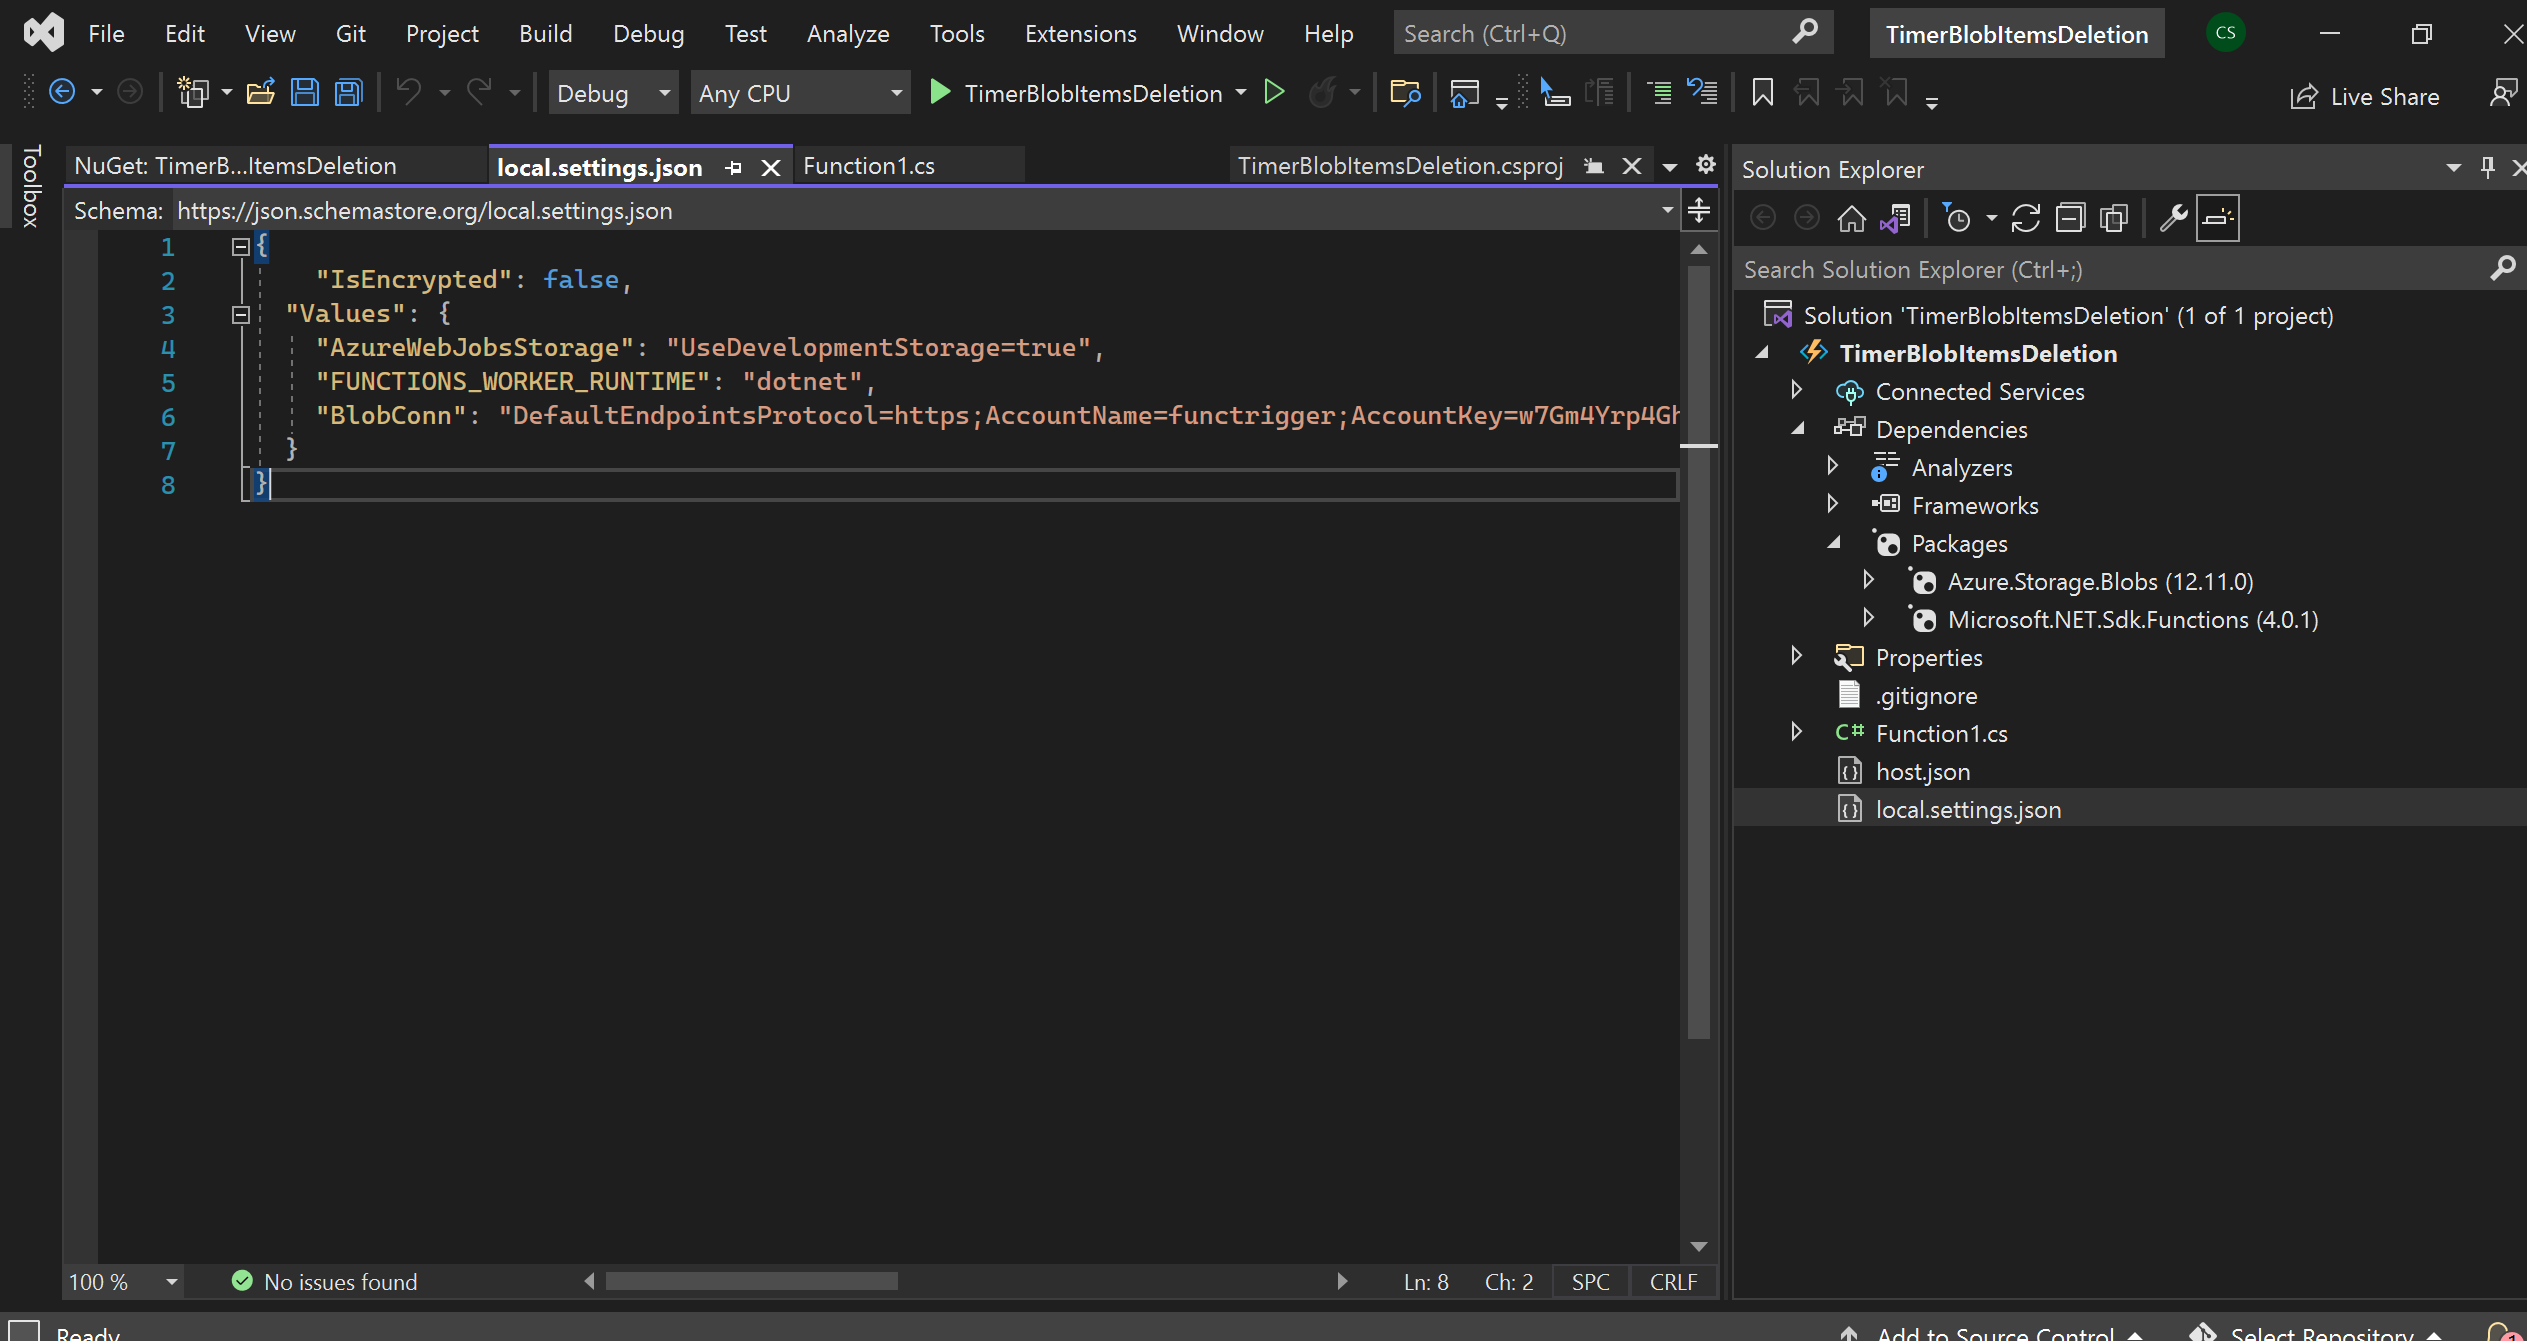Viewport: 2527px width, 1341px height.
Task: Toggle the bookmark toolbar icon
Action: pyautogui.click(x=1762, y=93)
